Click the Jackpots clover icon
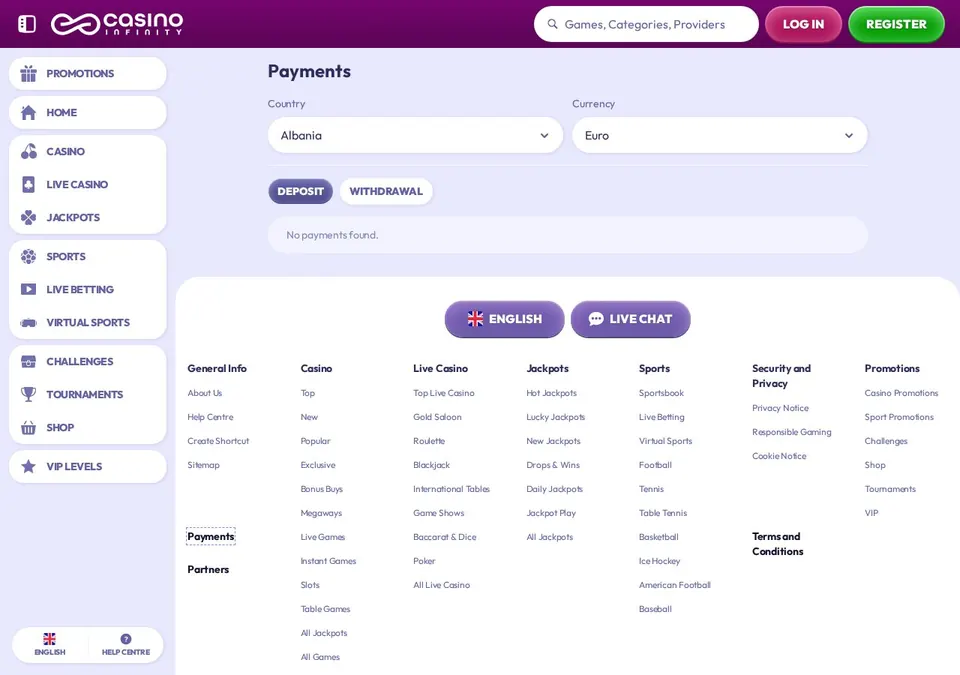The width and height of the screenshot is (960, 675). (28, 217)
